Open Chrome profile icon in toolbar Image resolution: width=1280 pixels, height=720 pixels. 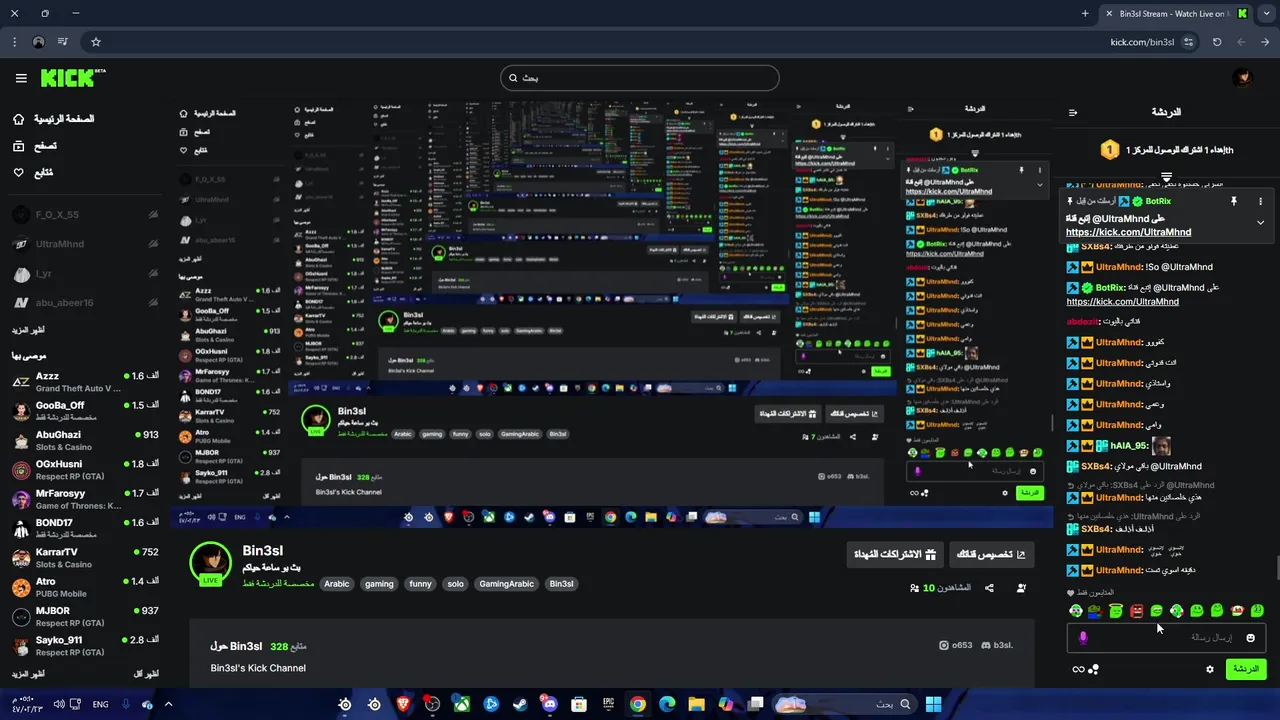[x=38, y=42]
